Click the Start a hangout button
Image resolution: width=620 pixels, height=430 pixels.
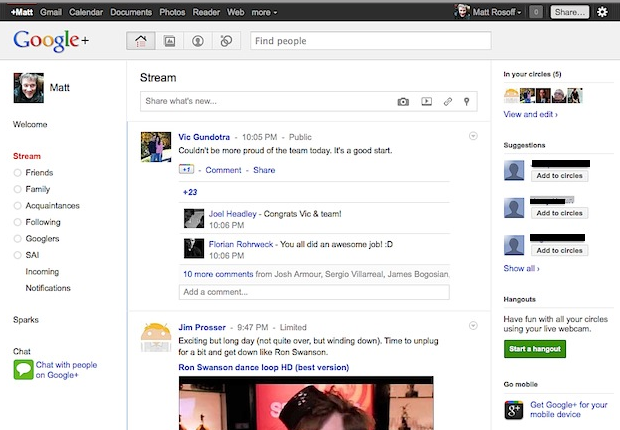(x=534, y=349)
